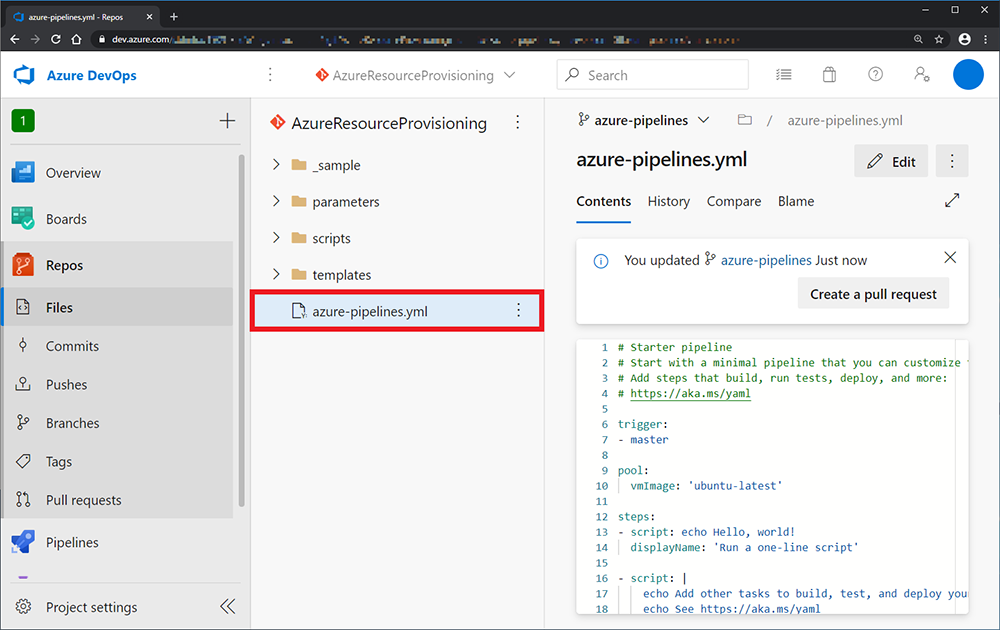Open the User settings icon
The height and width of the screenshot is (630, 1000).
tap(922, 75)
